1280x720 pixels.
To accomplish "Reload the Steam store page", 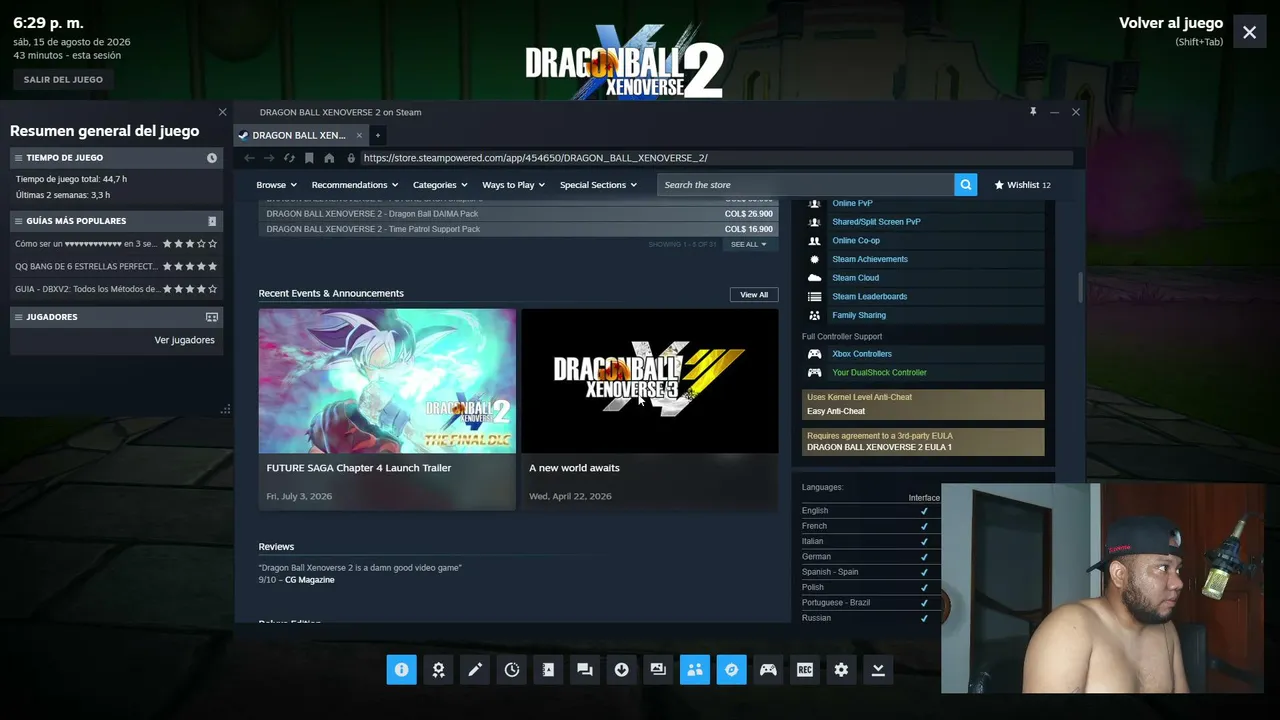I will 289,158.
